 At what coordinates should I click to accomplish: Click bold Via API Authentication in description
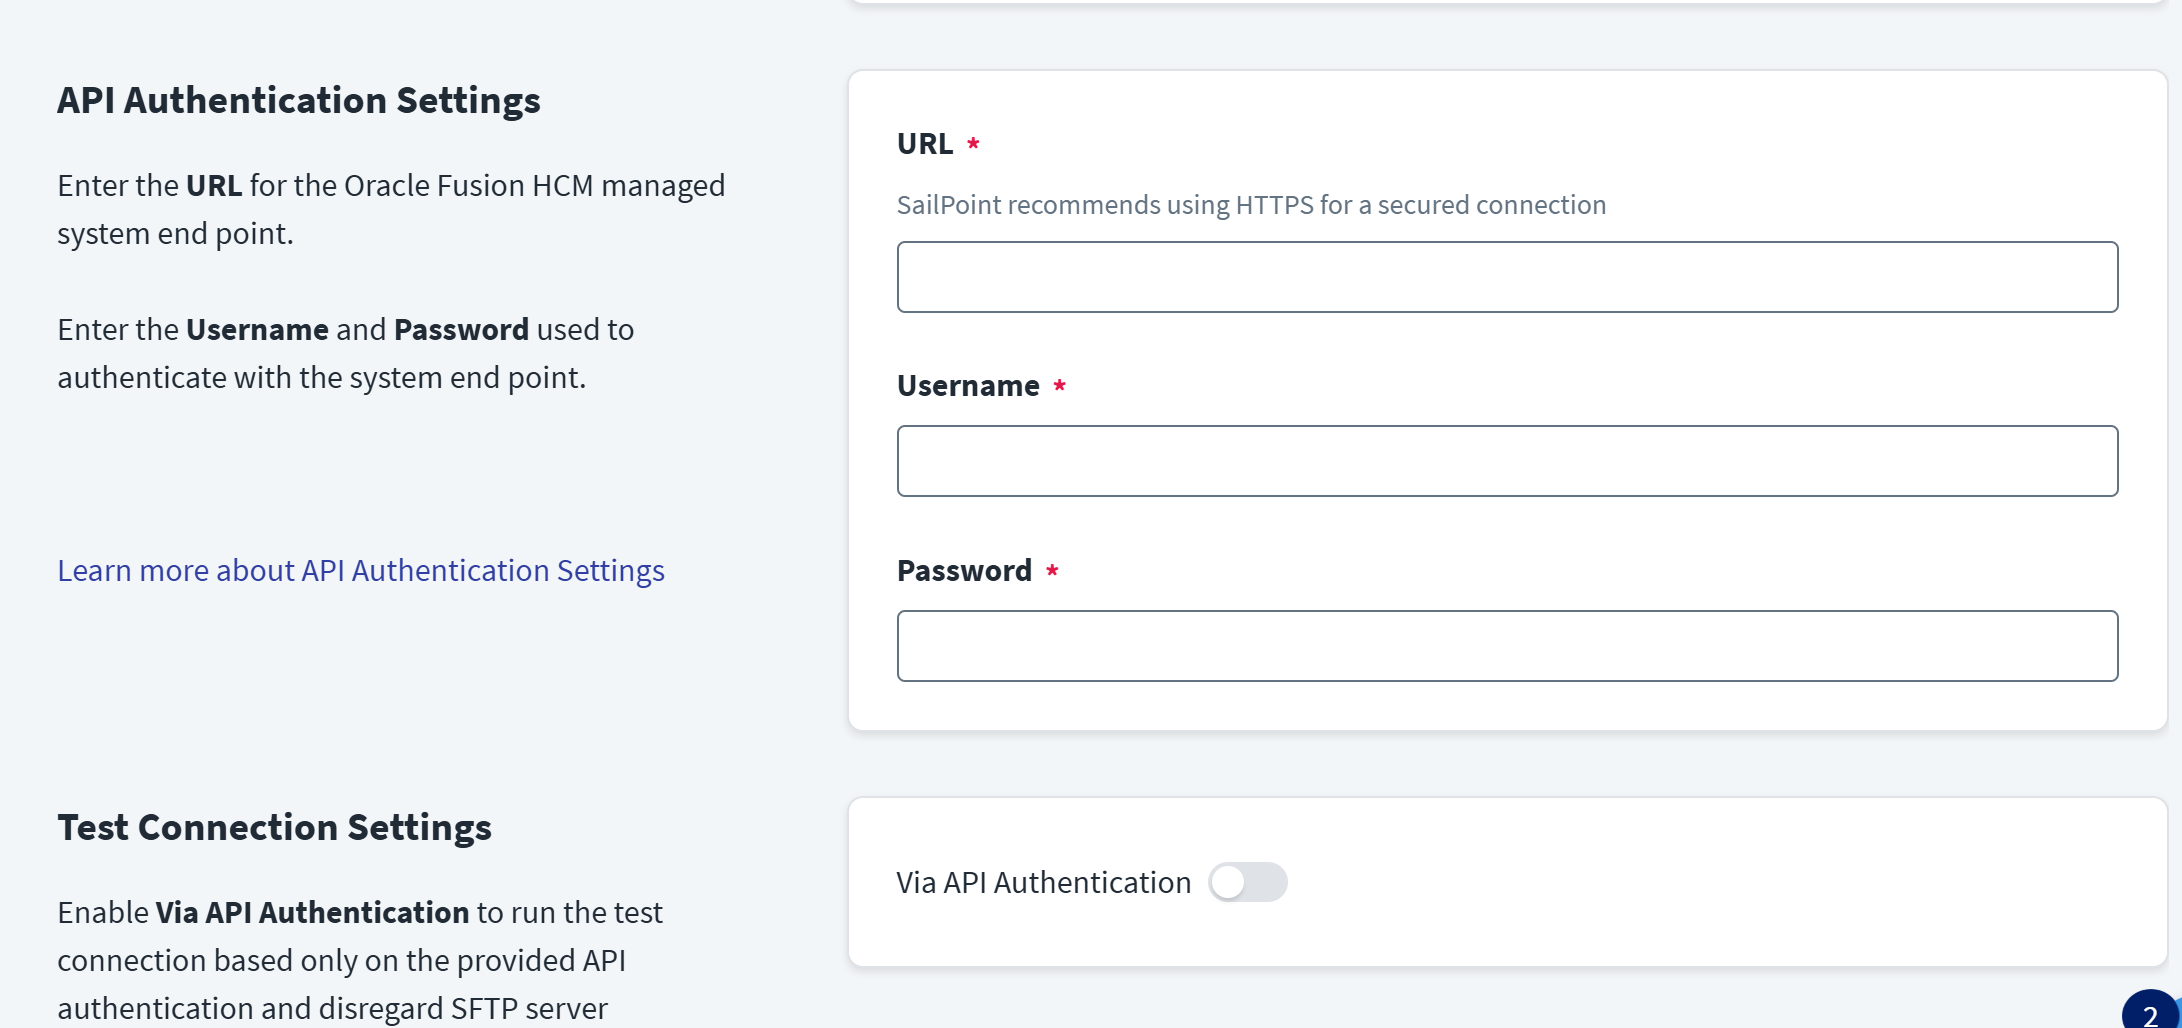(x=312, y=912)
